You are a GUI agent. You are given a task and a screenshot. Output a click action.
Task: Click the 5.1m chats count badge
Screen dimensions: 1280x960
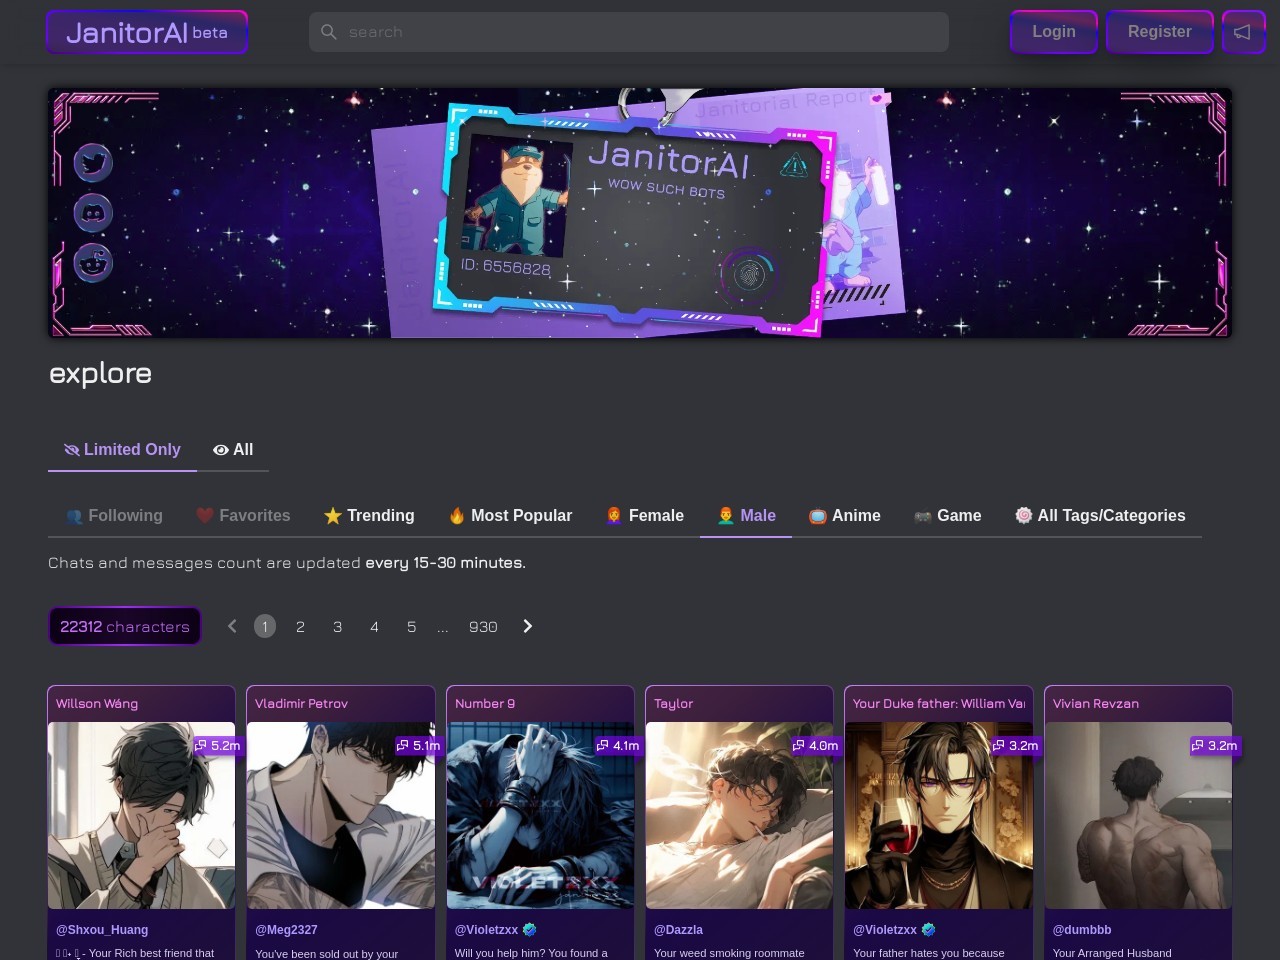click(x=418, y=746)
